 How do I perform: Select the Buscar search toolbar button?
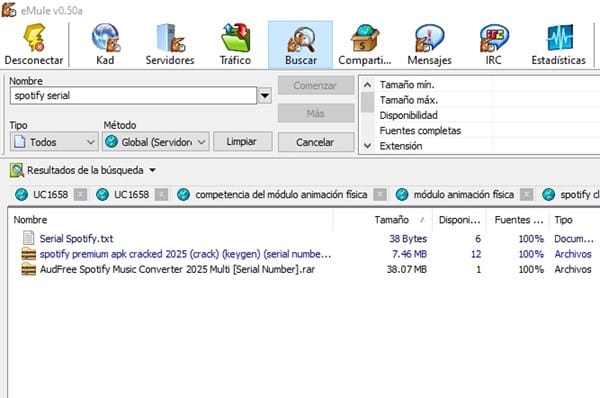300,44
